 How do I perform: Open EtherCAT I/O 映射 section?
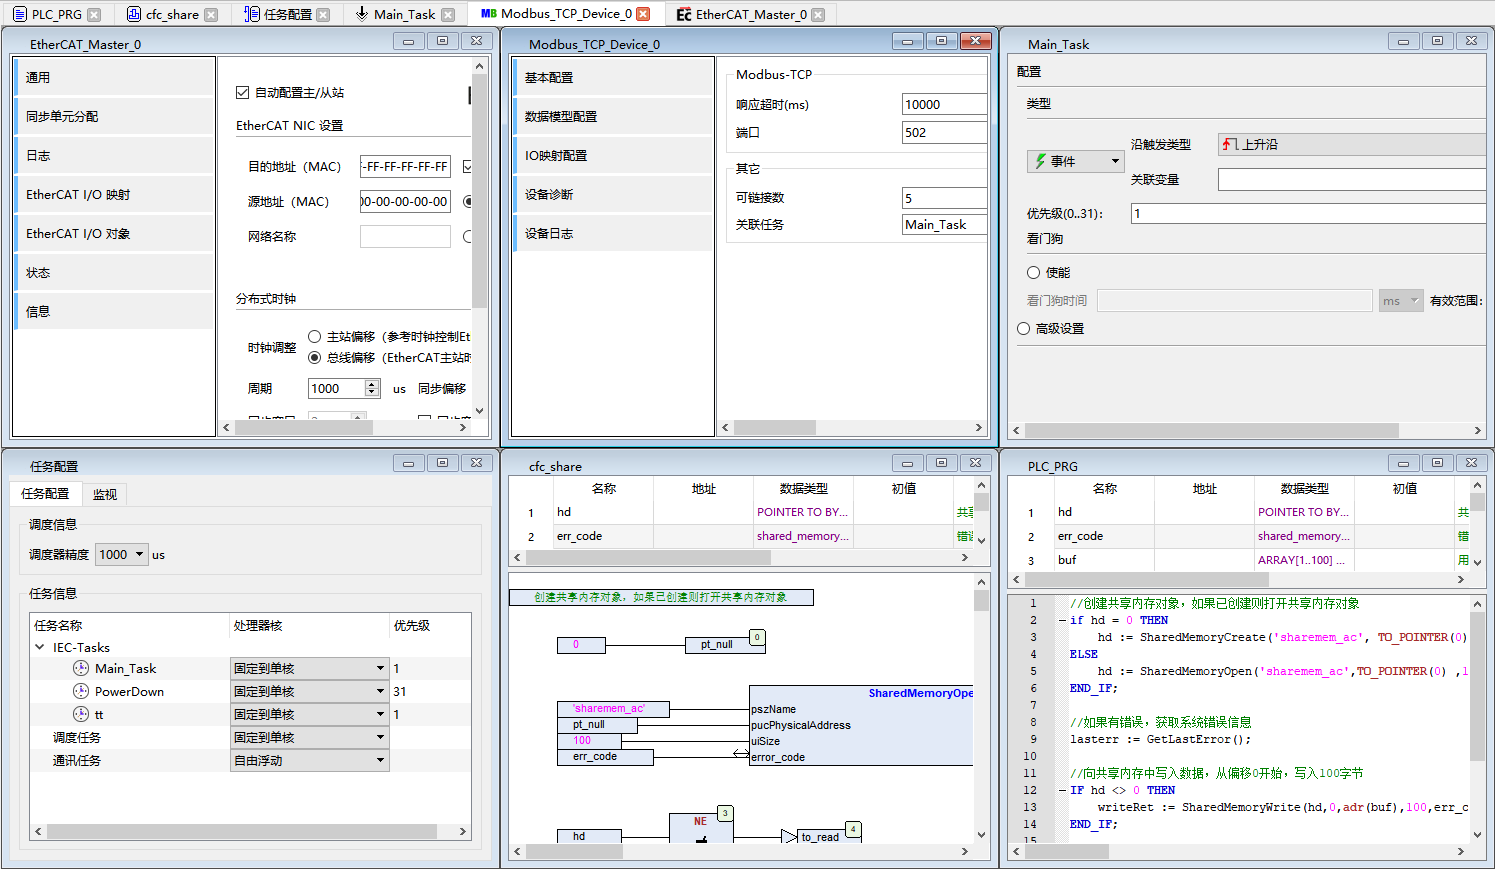pos(114,194)
